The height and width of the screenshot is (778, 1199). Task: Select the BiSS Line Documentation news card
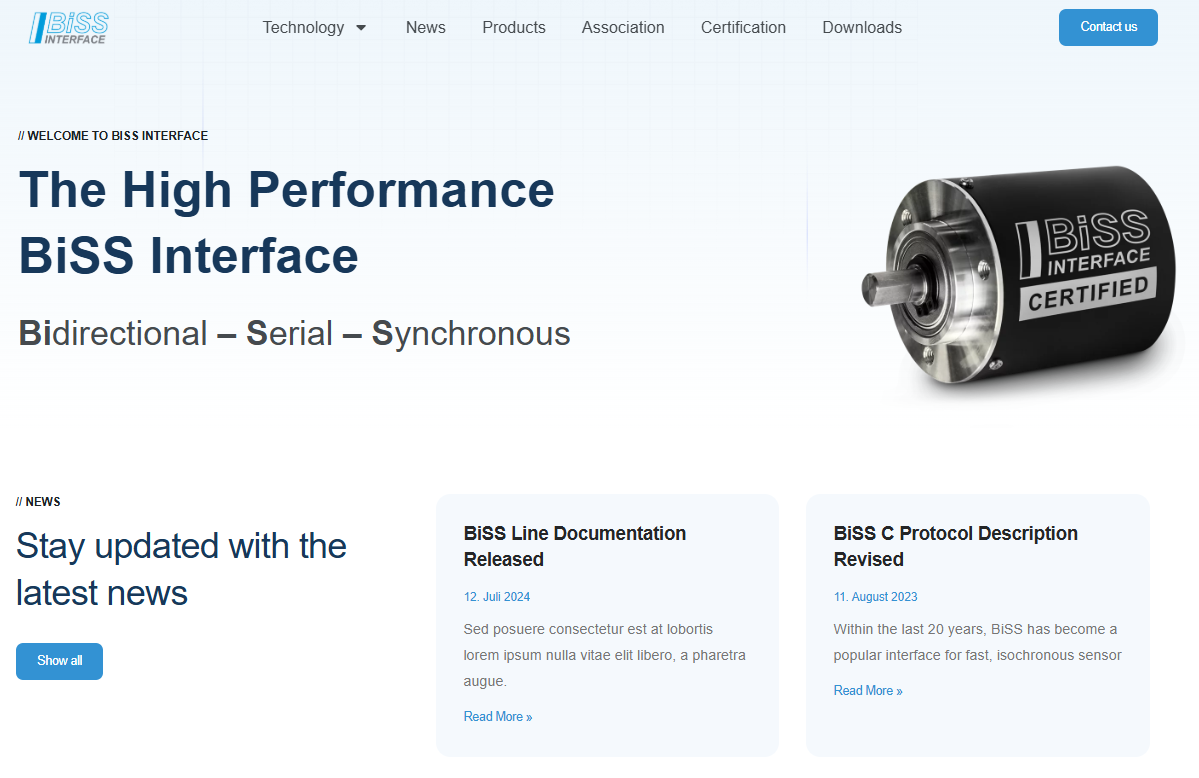607,624
